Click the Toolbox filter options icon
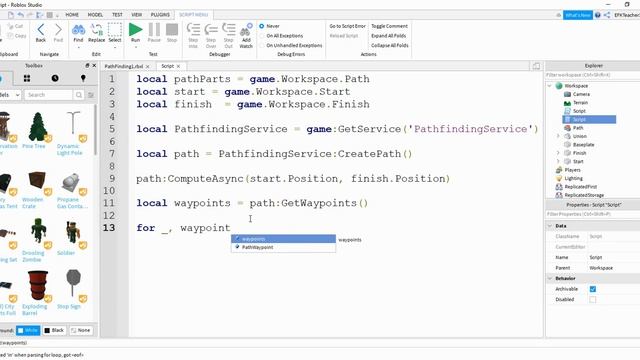Image resolution: width=640 pixels, height=360 pixels. tap(91, 95)
